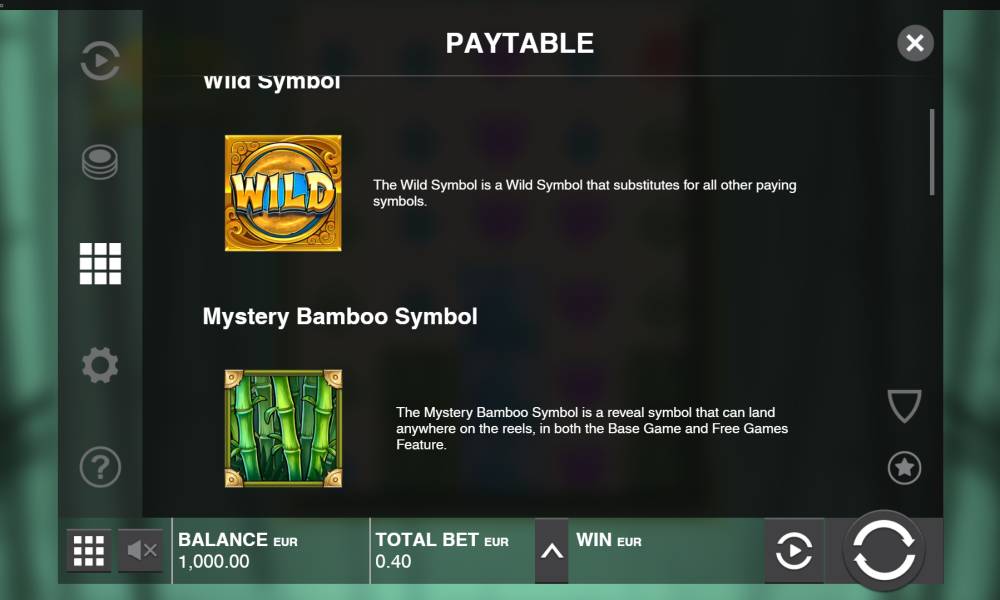Click the Mystery Bamboo Symbol heading
Image resolution: width=1000 pixels, height=600 pixels.
pos(340,317)
